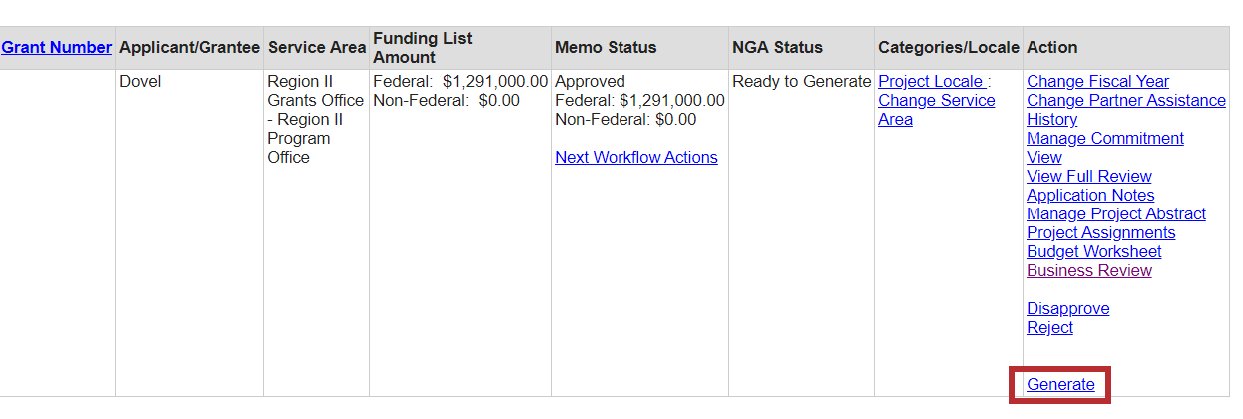
Task: Reject the Dovel application
Action: click(1049, 328)
